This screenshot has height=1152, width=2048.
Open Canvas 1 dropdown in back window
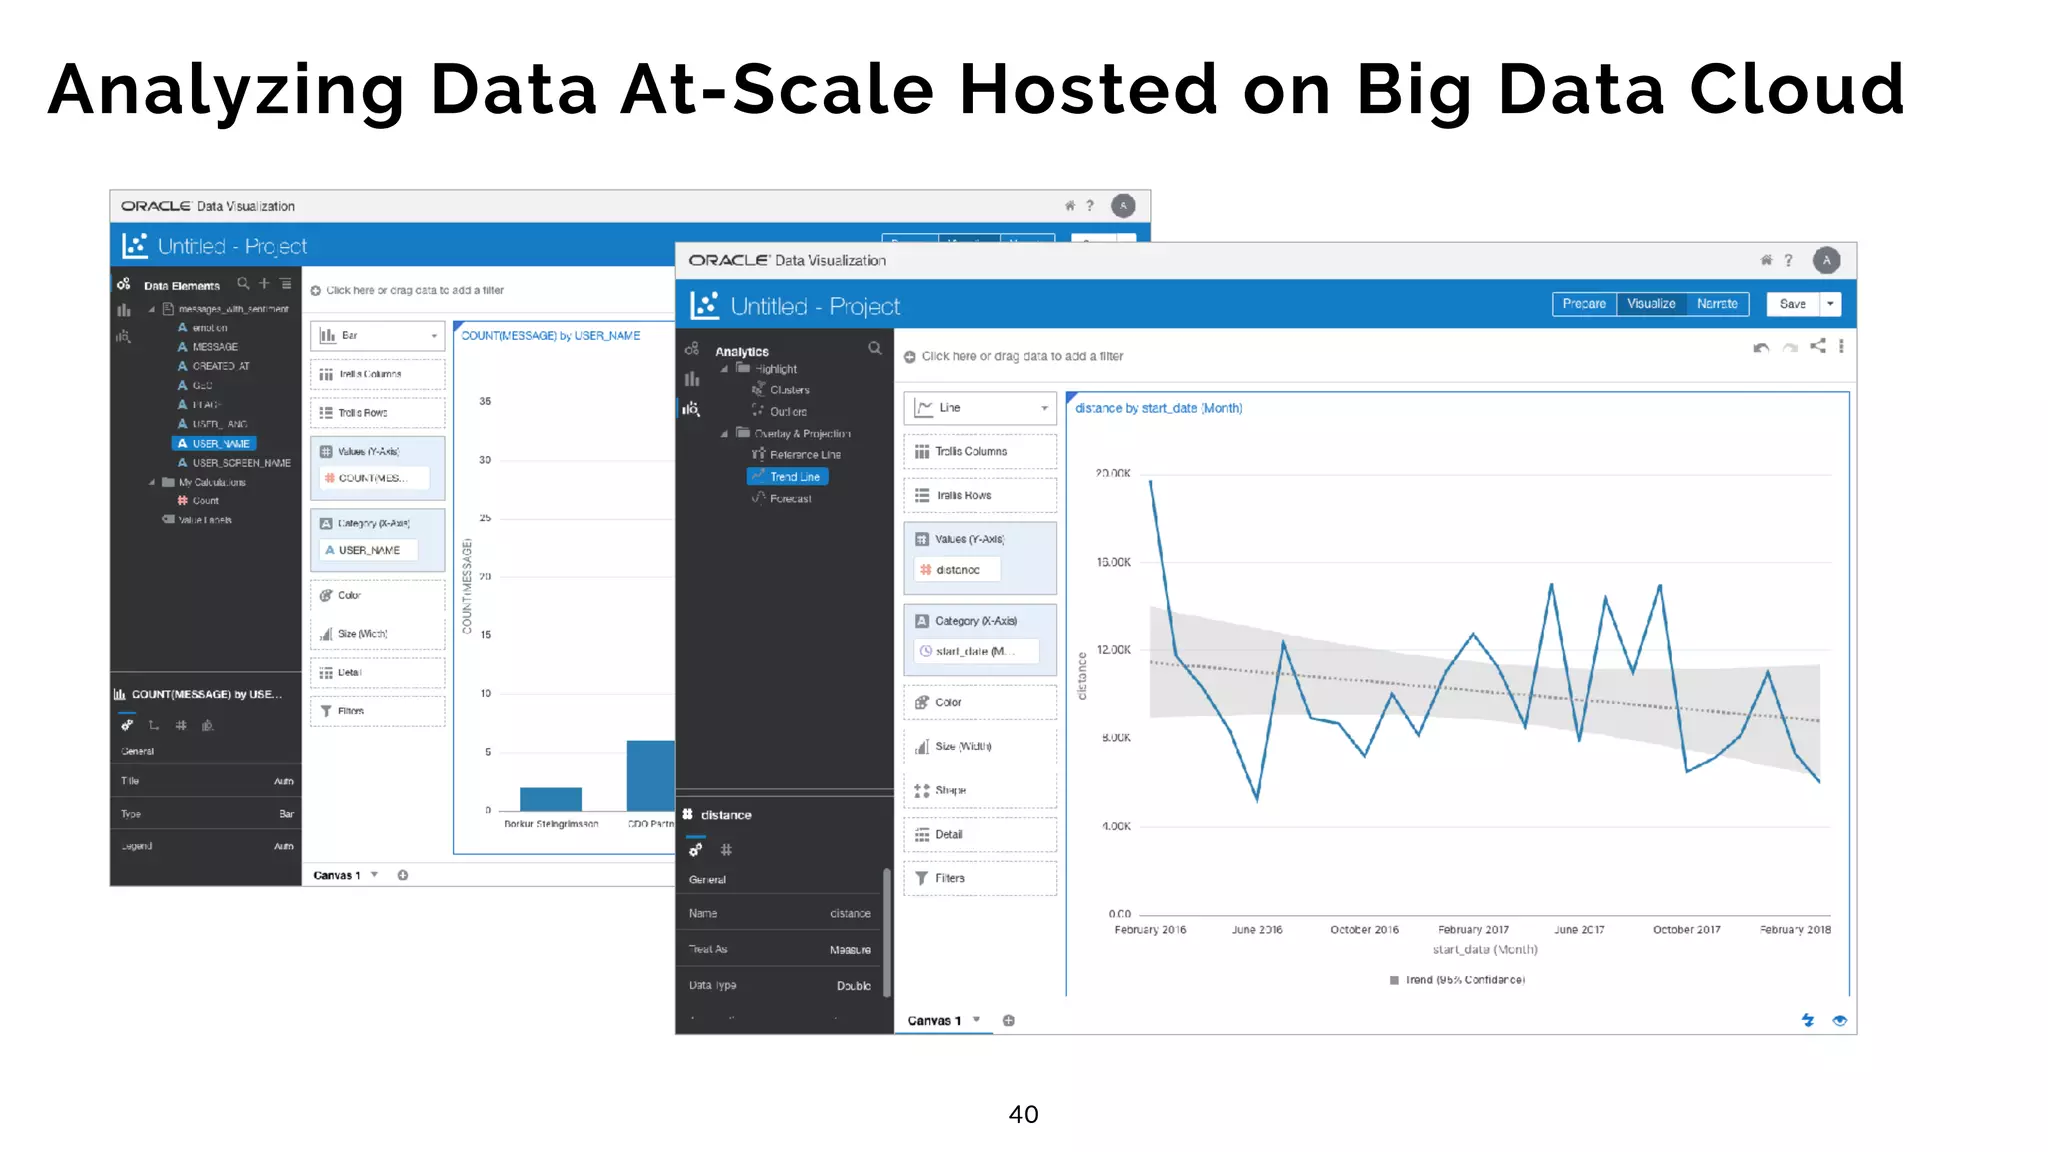tap(375, 875)
